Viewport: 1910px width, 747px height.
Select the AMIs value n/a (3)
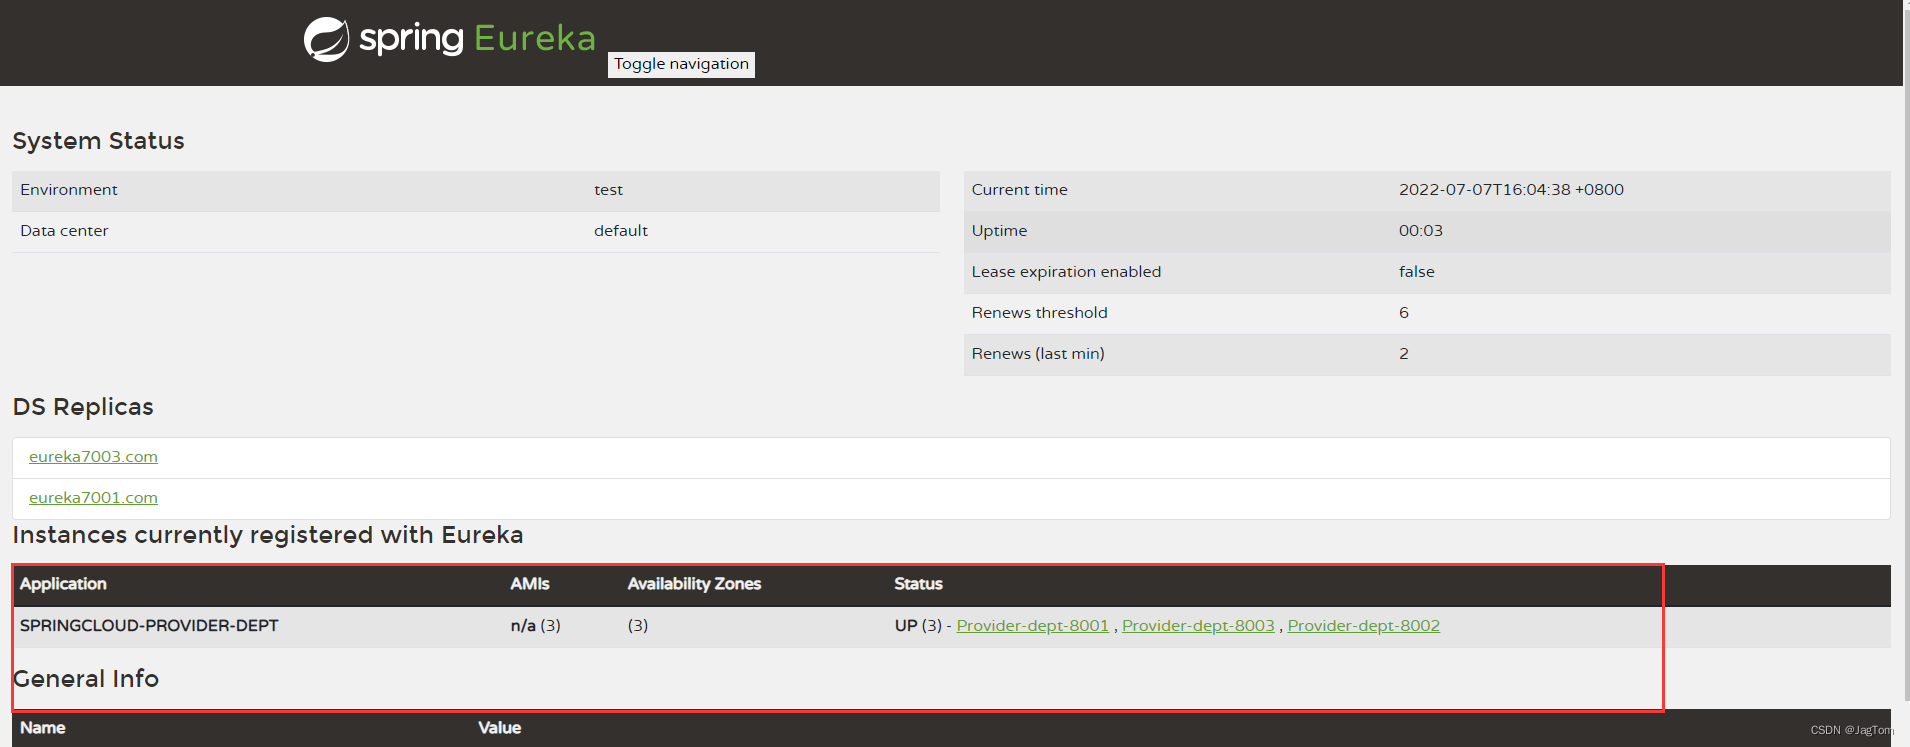point(535,626)
